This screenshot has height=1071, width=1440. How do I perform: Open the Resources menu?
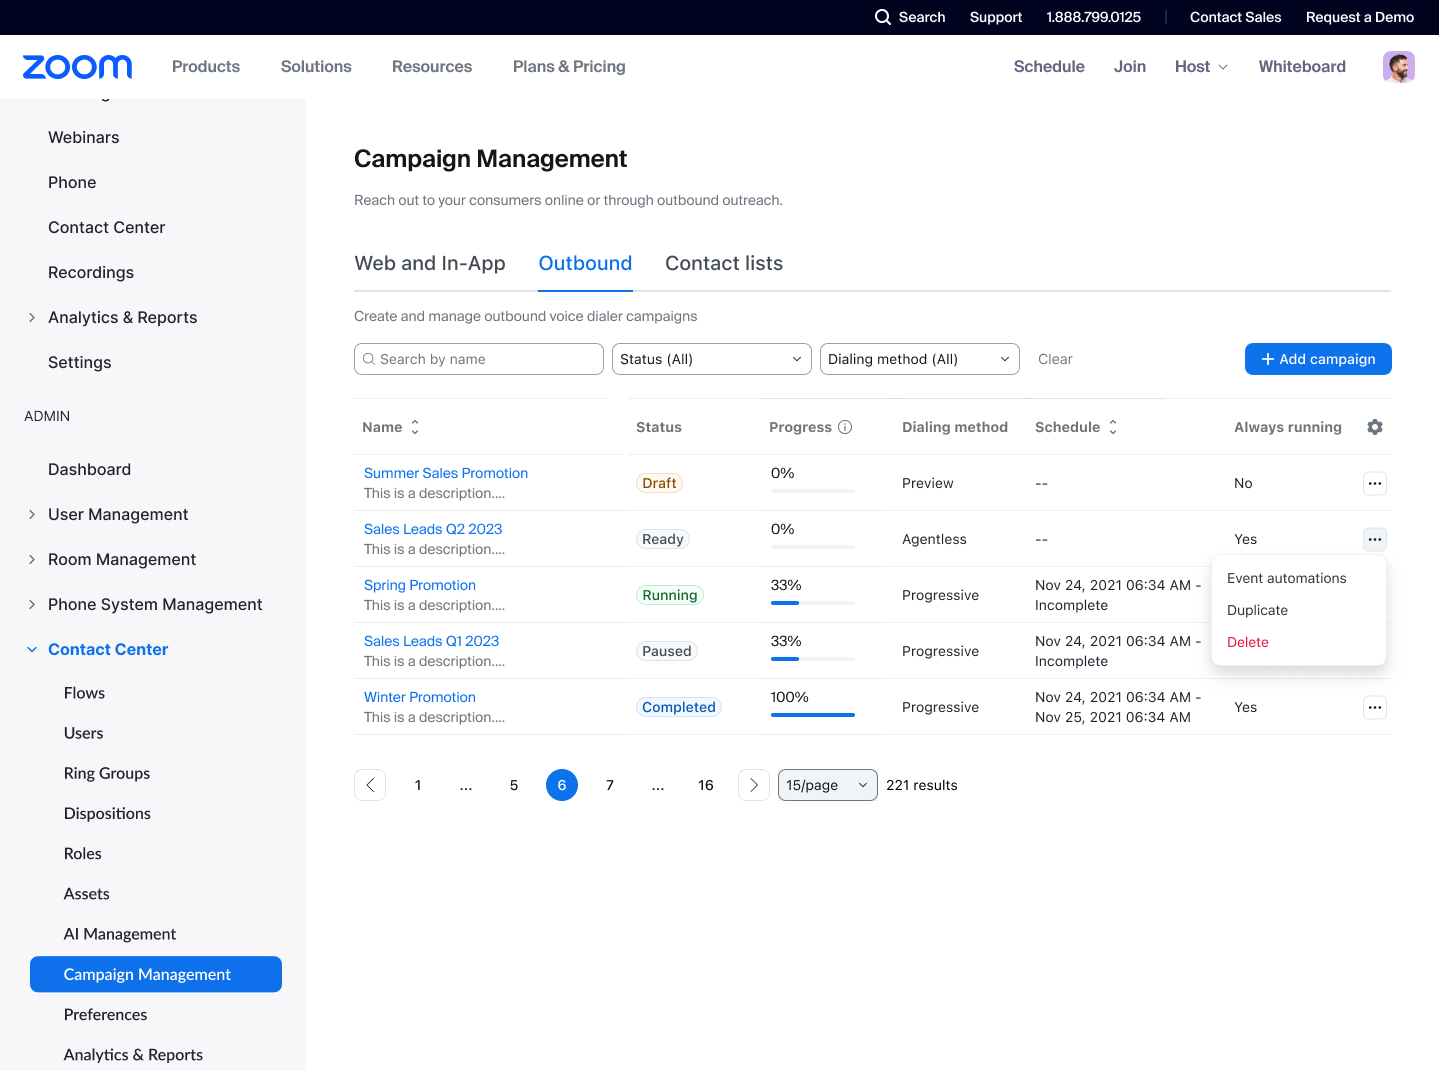point(432,67)
